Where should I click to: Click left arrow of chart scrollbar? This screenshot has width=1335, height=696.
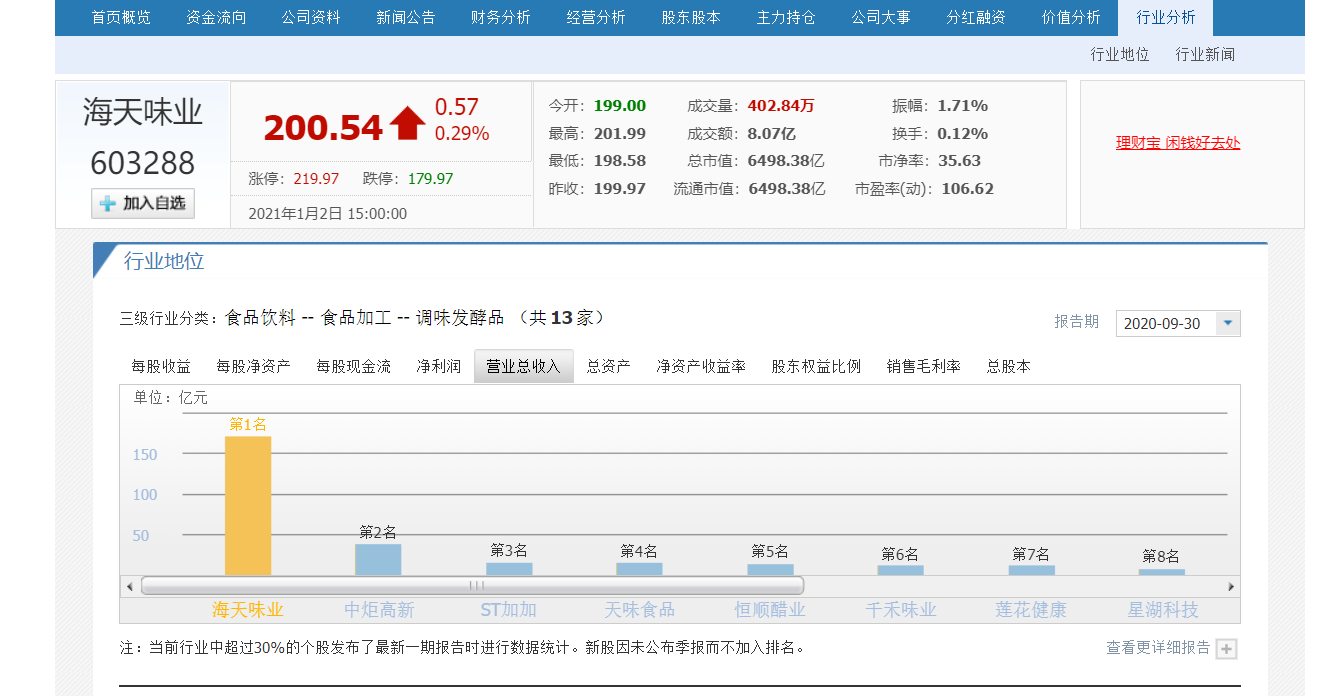[129, 586]
